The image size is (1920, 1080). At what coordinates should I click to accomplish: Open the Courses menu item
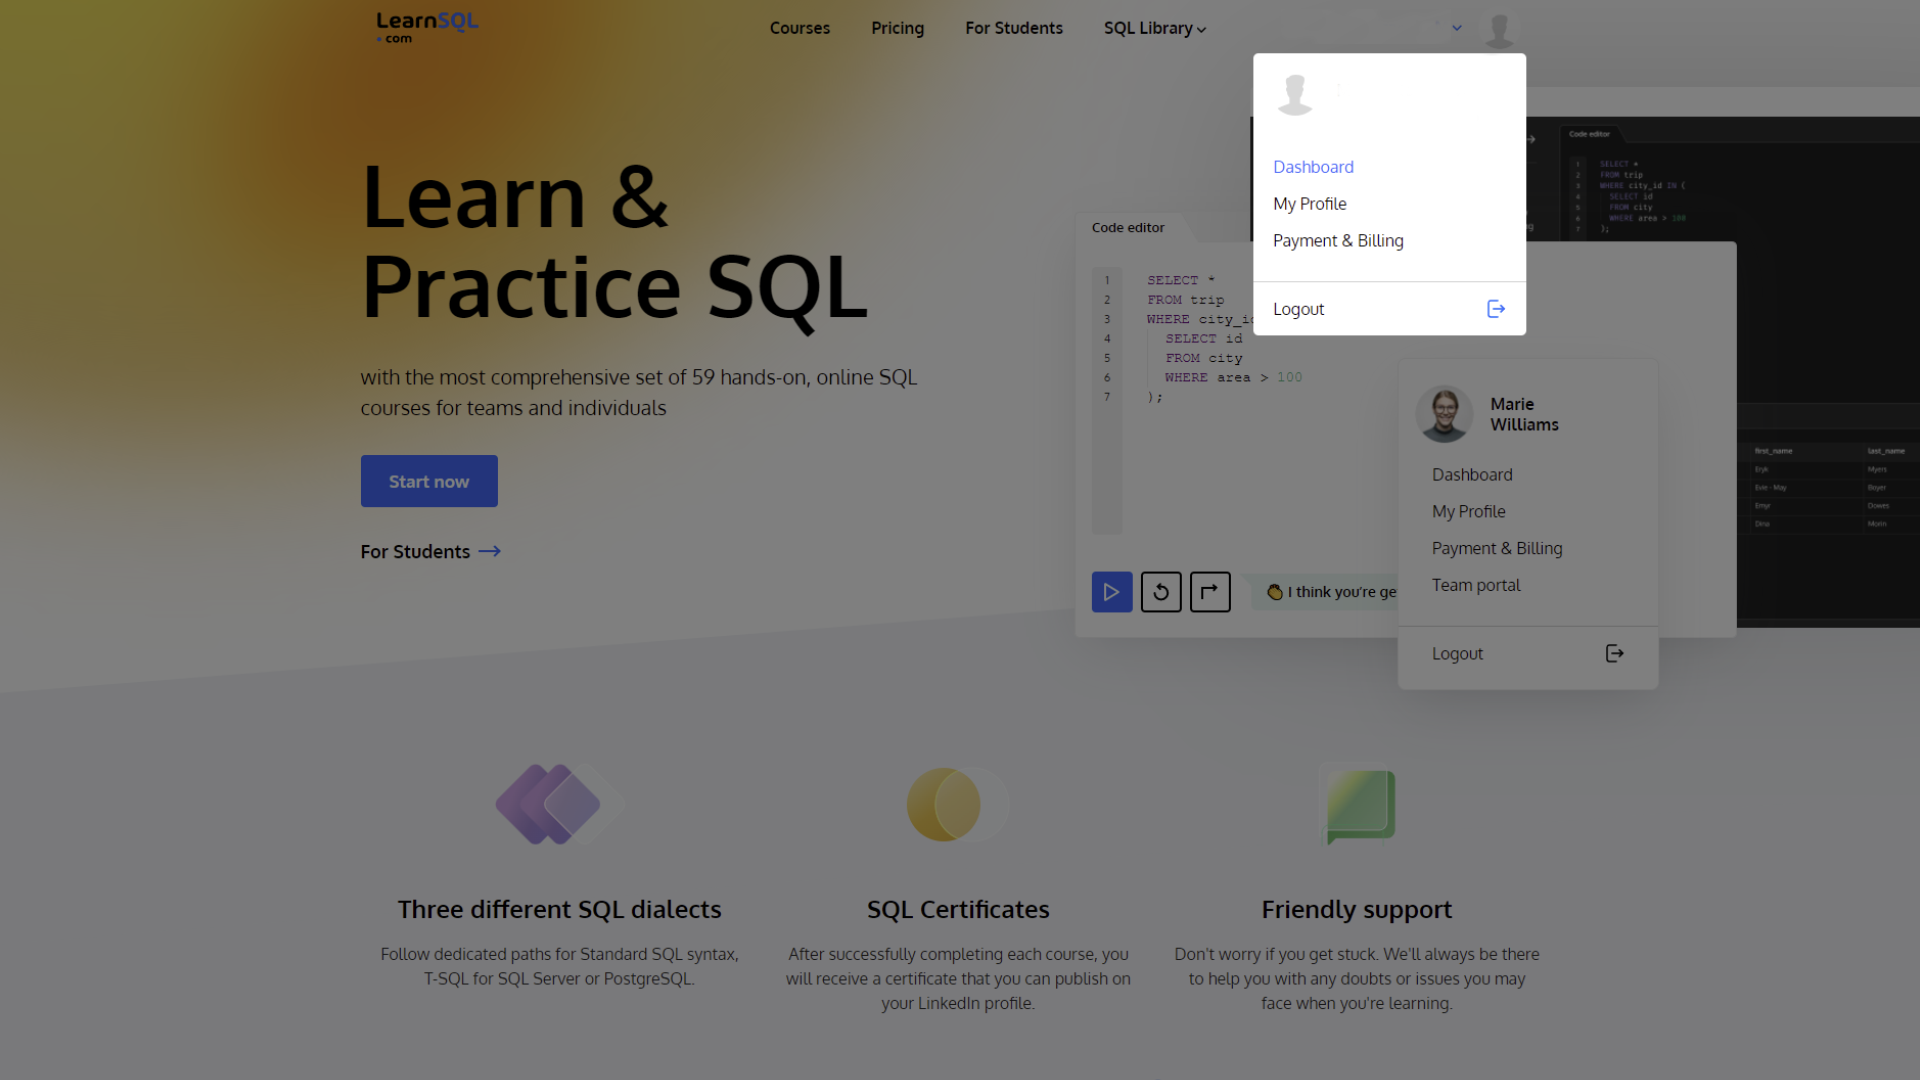[x=799, y=28]
